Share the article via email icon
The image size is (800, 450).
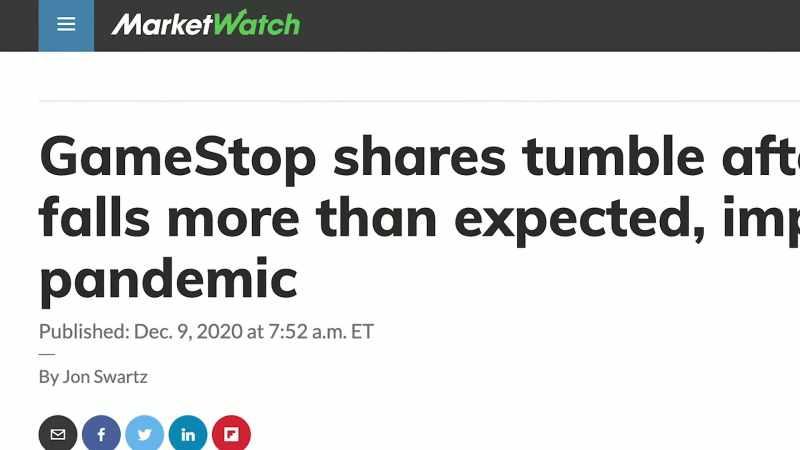(x=58, y=434)
